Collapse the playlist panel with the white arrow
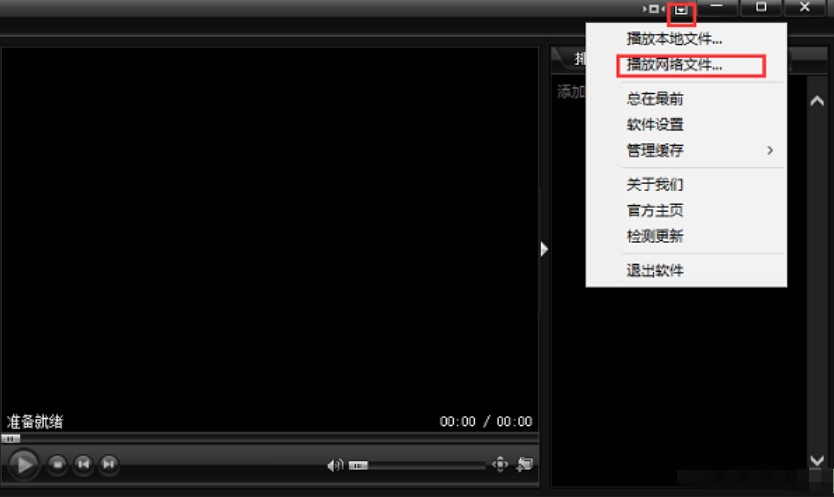The height and width of the screenshot is (497, 834). (544, 249)
